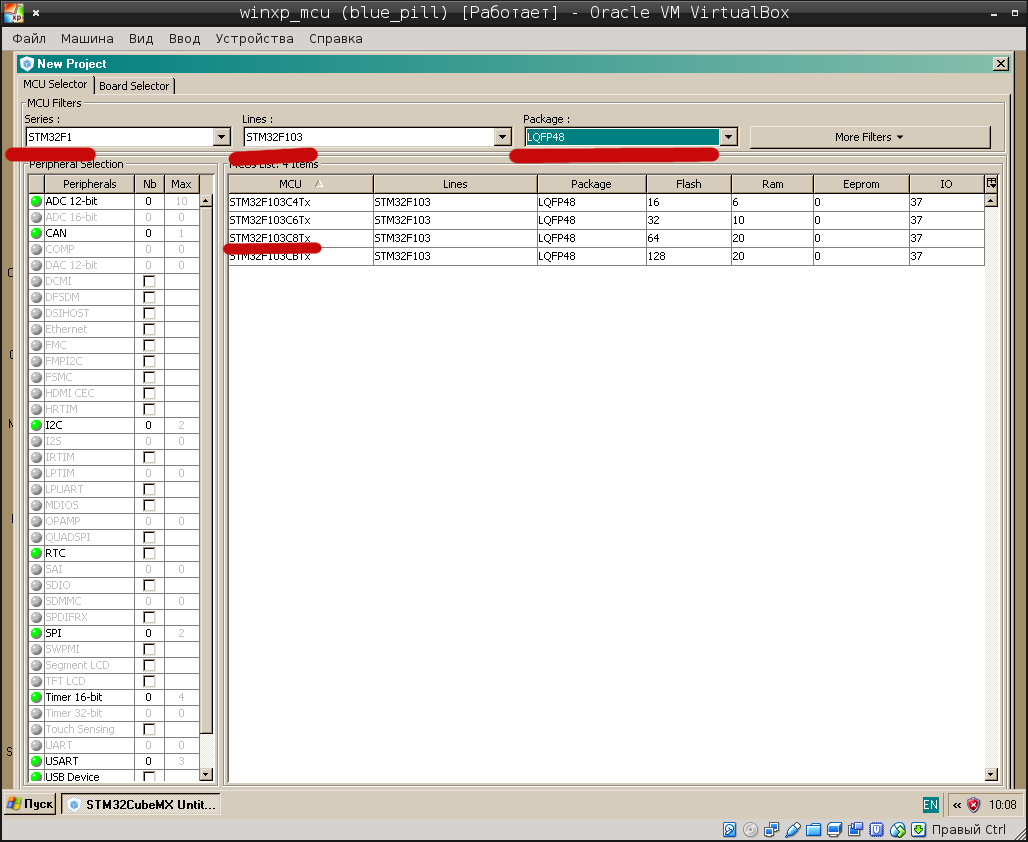Click the sort arrow on the MCU column header
The width and height of the screenshot is (1028, 842).
click(319, 184)
